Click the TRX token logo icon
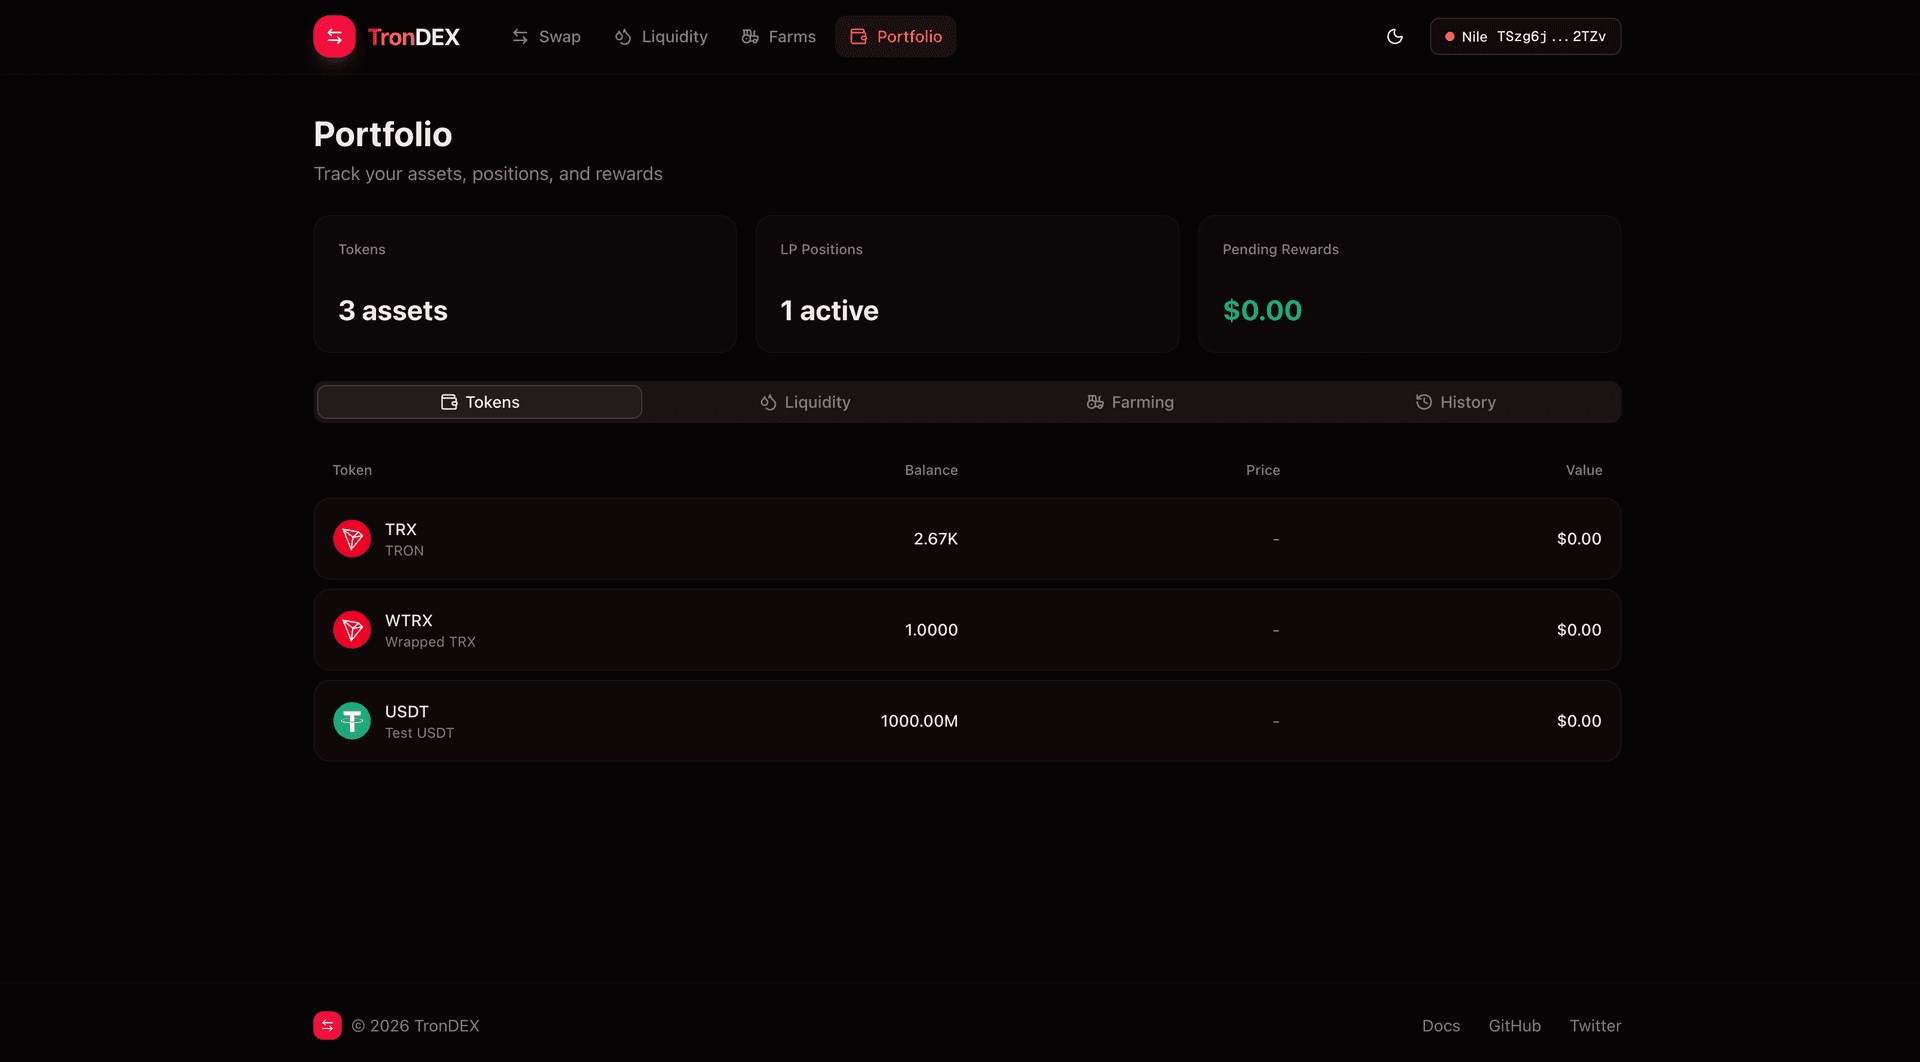 click(x=352, y=539)
